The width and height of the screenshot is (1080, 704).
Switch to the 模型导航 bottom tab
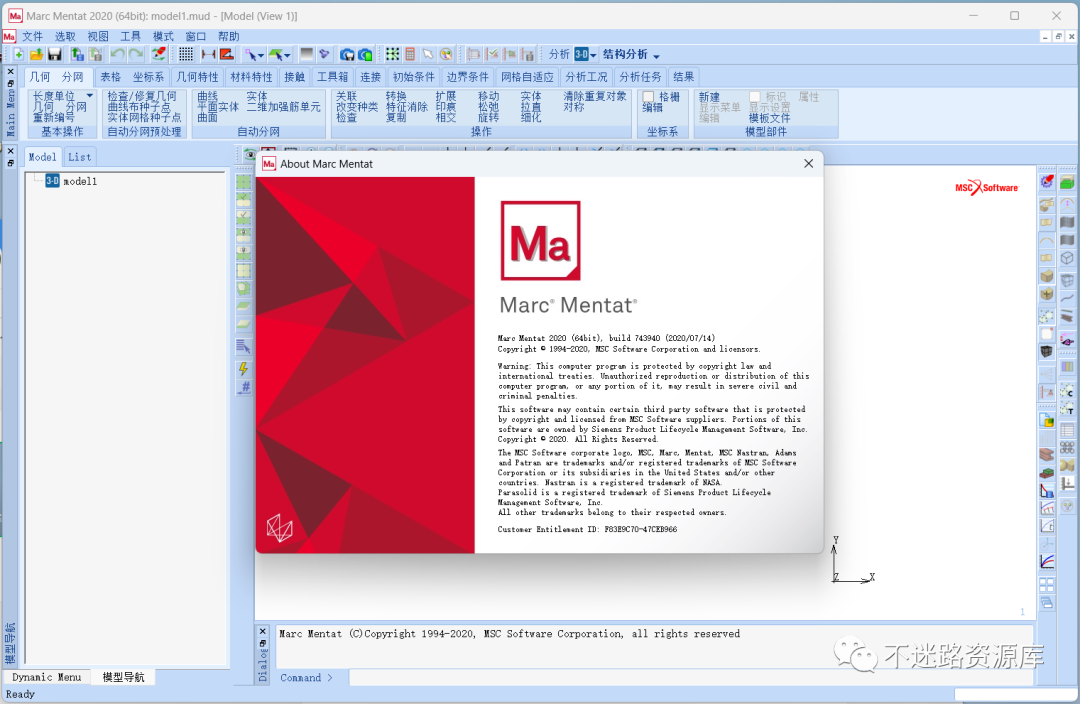coord(123,677)
